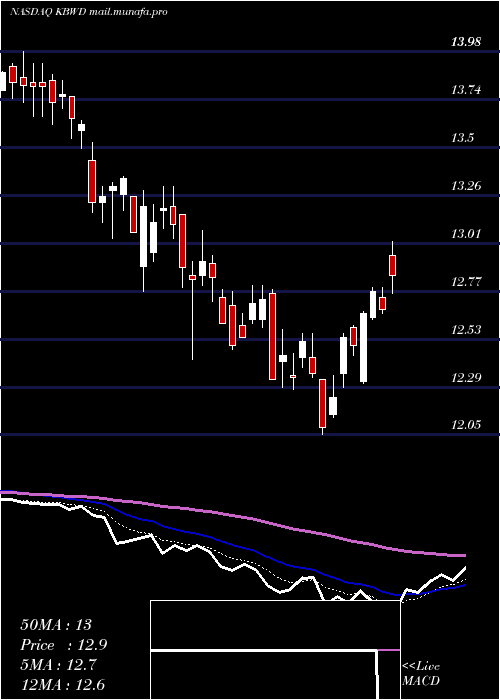Click the blue moving average line
Image resolution: width=500 pixels, height=700 pixels.
pyautogui.click(x=232, y=544)
